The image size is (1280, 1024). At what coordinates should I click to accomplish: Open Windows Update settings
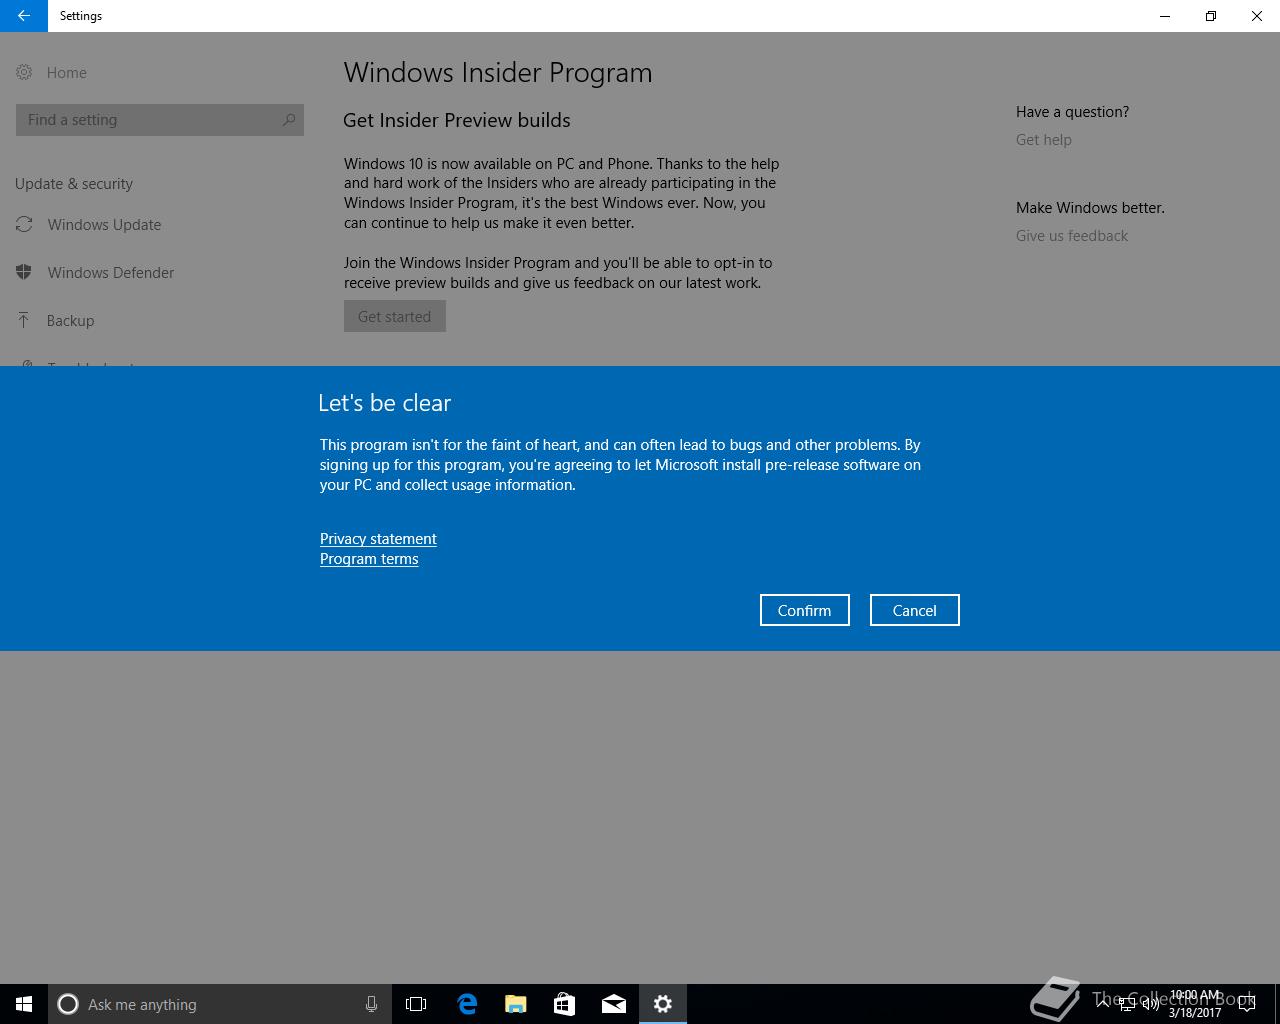click(104, 224)
